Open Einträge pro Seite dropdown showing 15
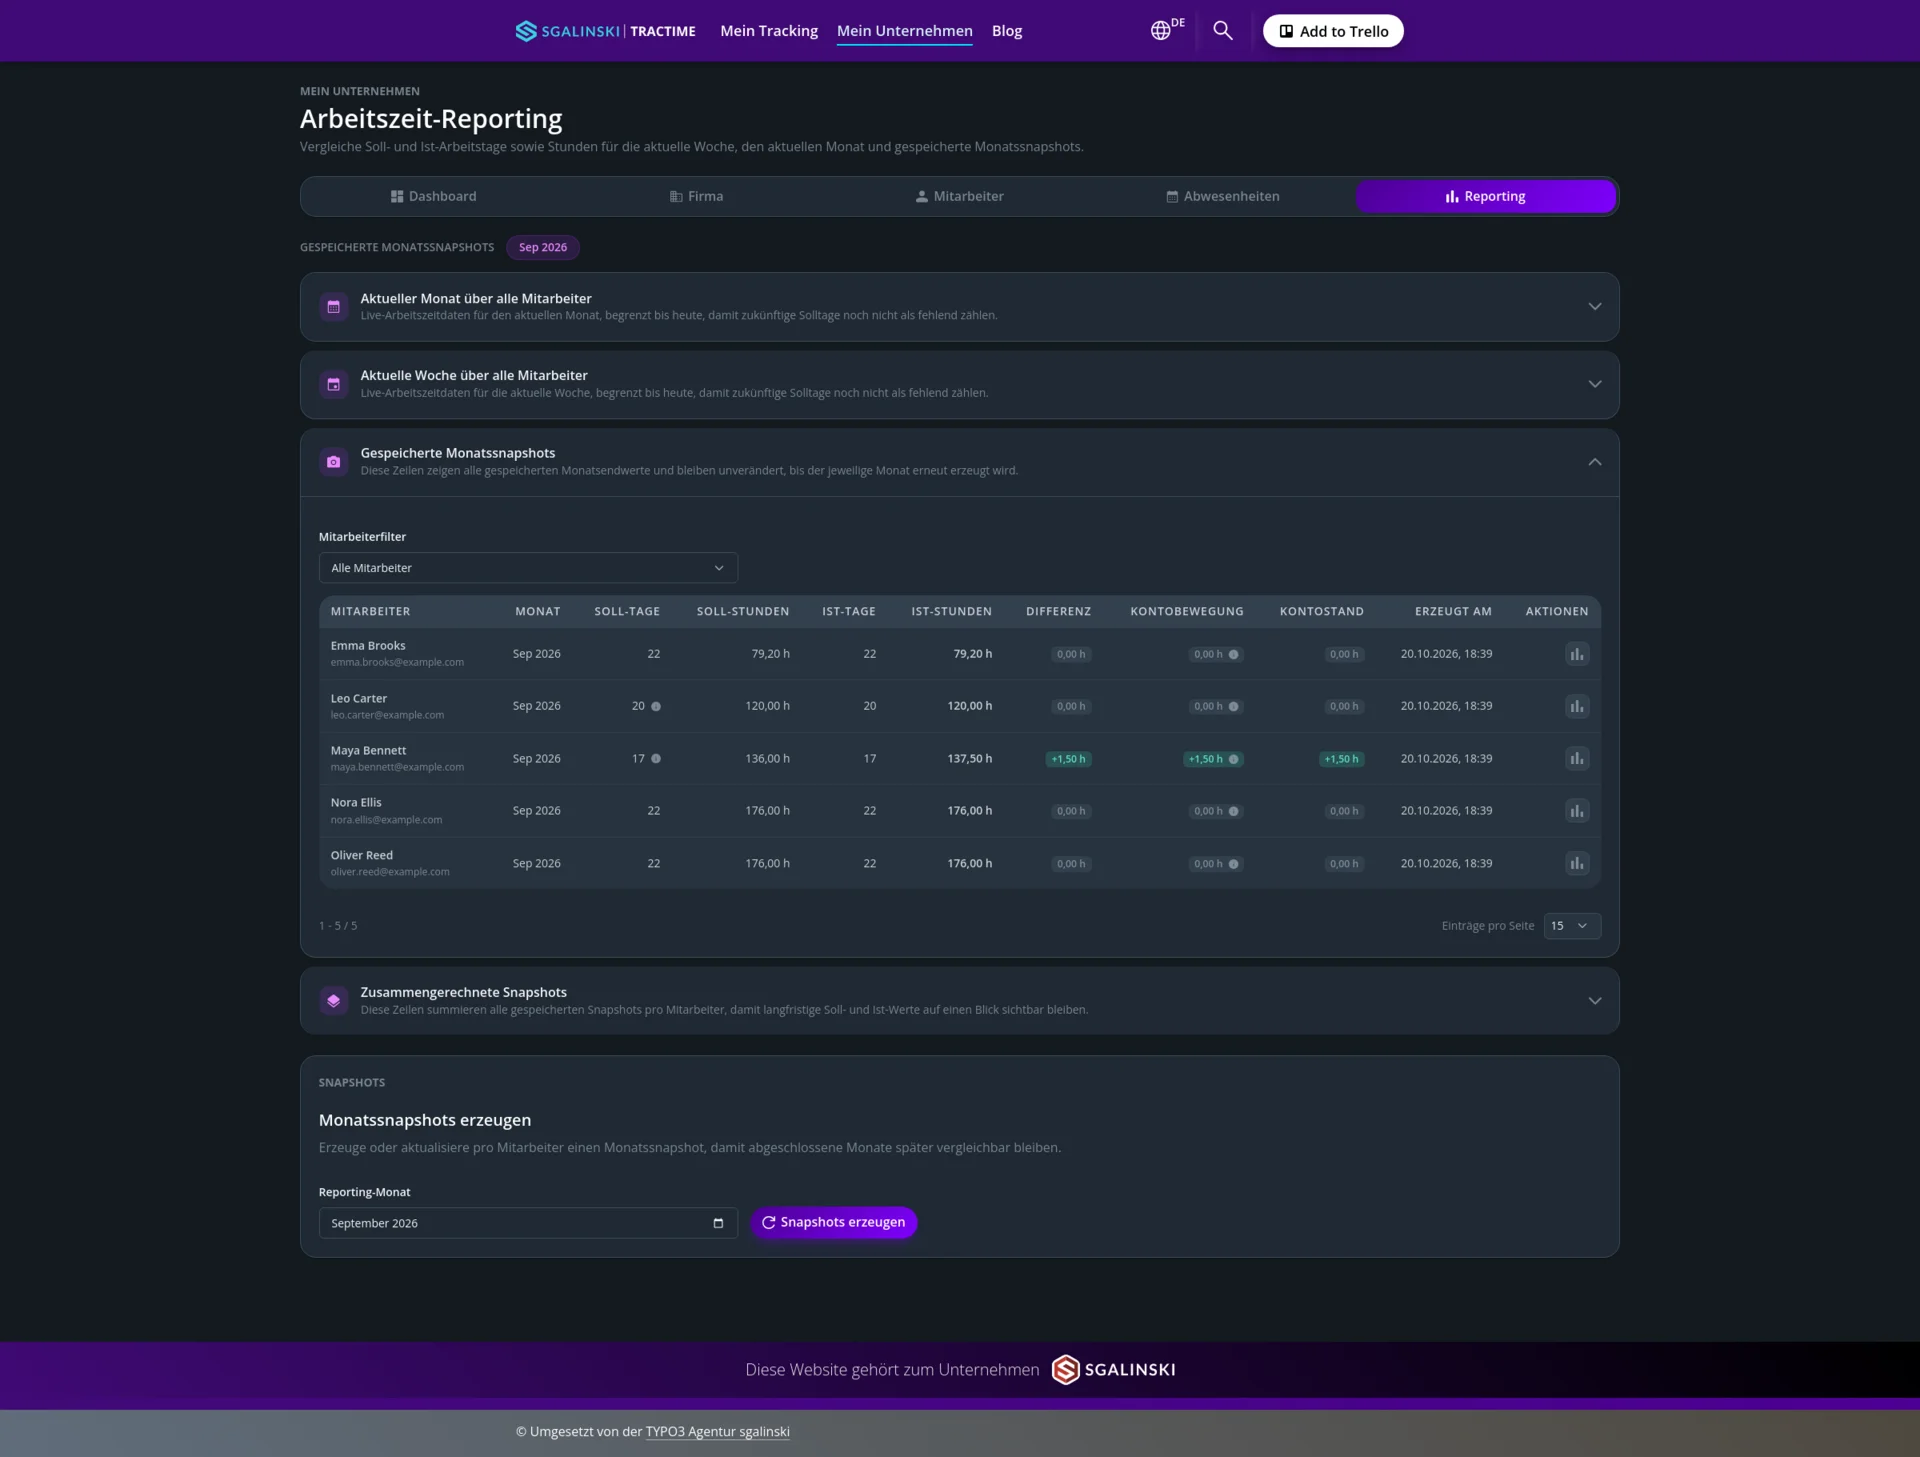 pos(1572,926)
